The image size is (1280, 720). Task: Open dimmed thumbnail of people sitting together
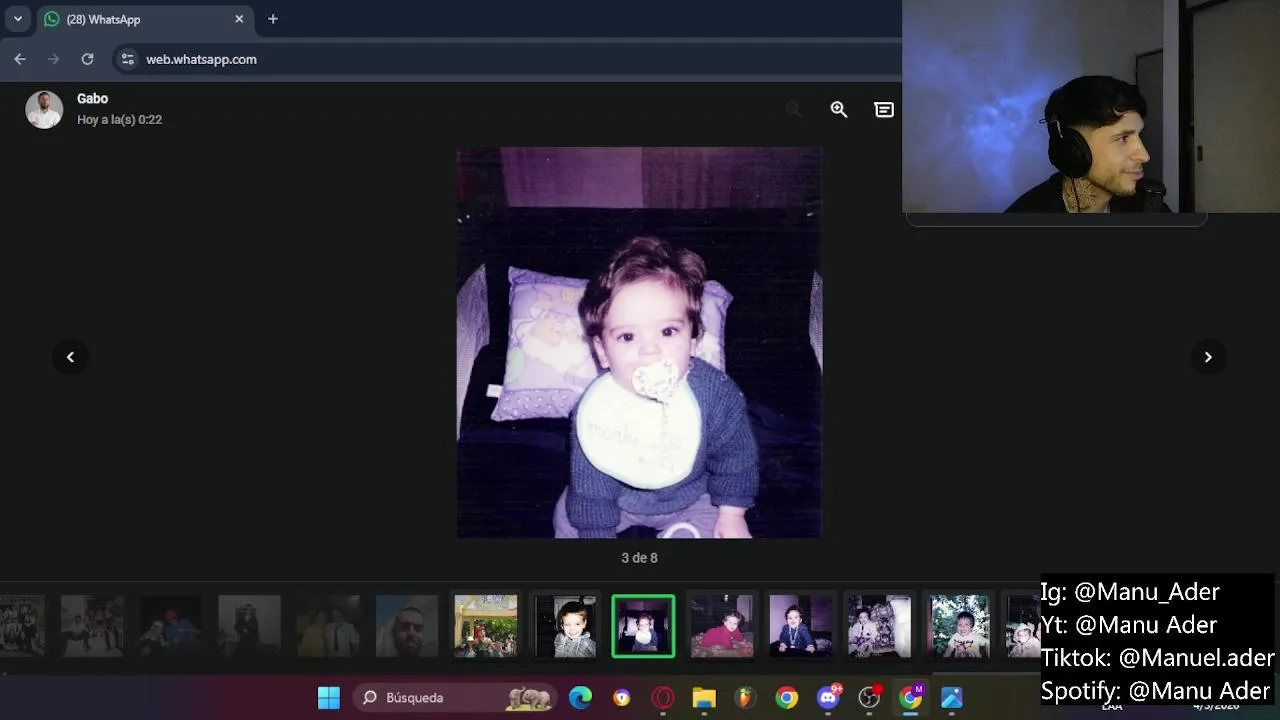(x=92, y=626)
